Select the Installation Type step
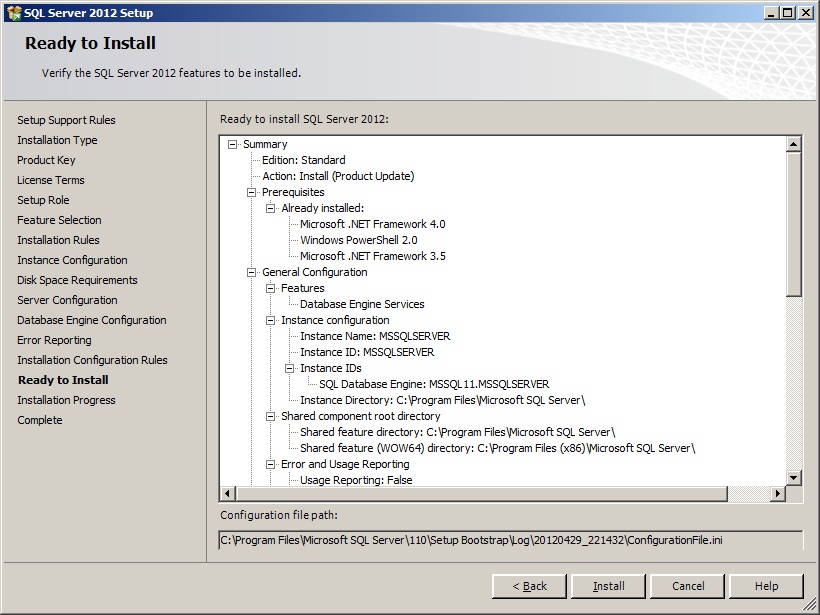Viewport: 820px width, 615px height. pyautogui.click(x=57, y=140)
